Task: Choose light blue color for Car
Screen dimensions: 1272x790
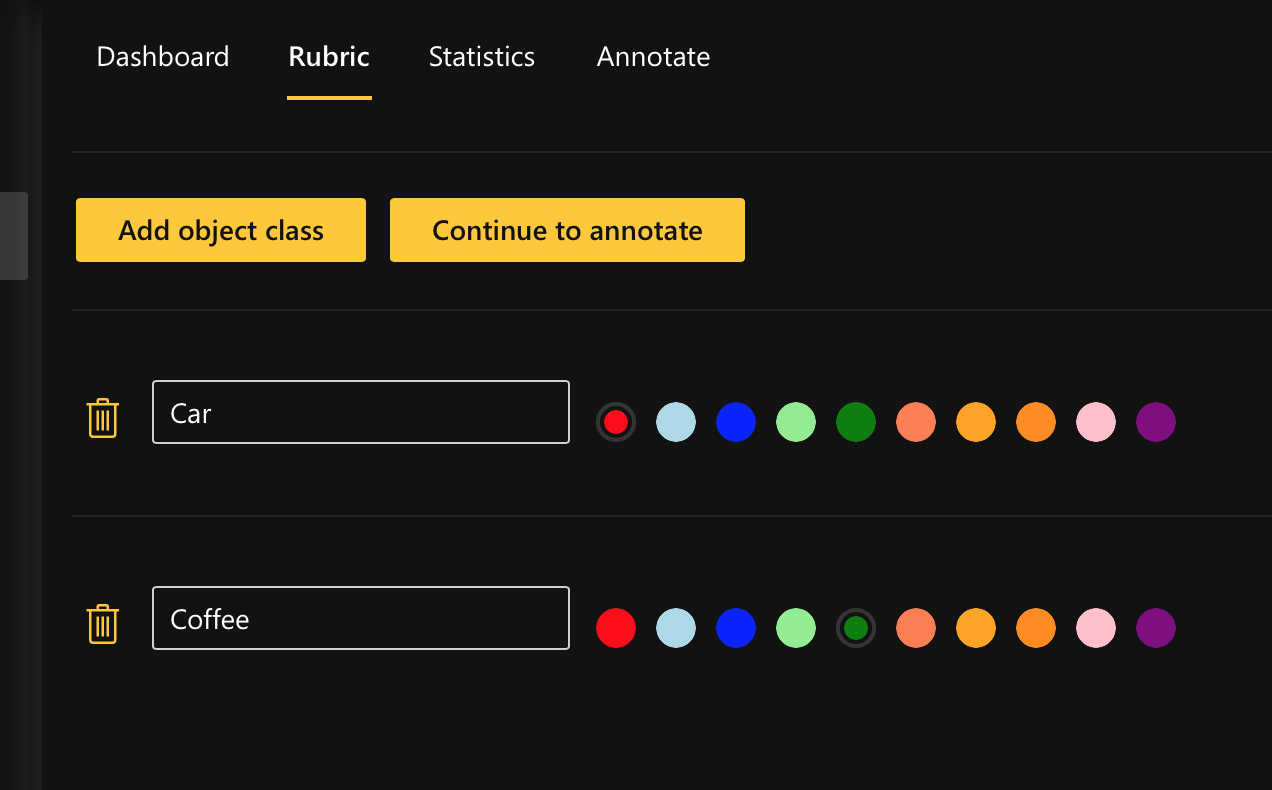Action: (x=676, y=422)
